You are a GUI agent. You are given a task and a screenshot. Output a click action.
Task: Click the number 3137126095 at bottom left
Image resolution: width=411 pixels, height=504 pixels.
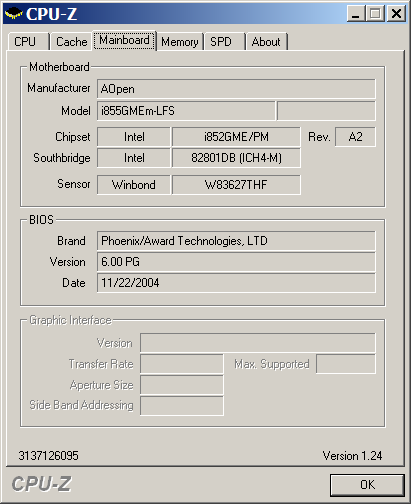(48, 455)
